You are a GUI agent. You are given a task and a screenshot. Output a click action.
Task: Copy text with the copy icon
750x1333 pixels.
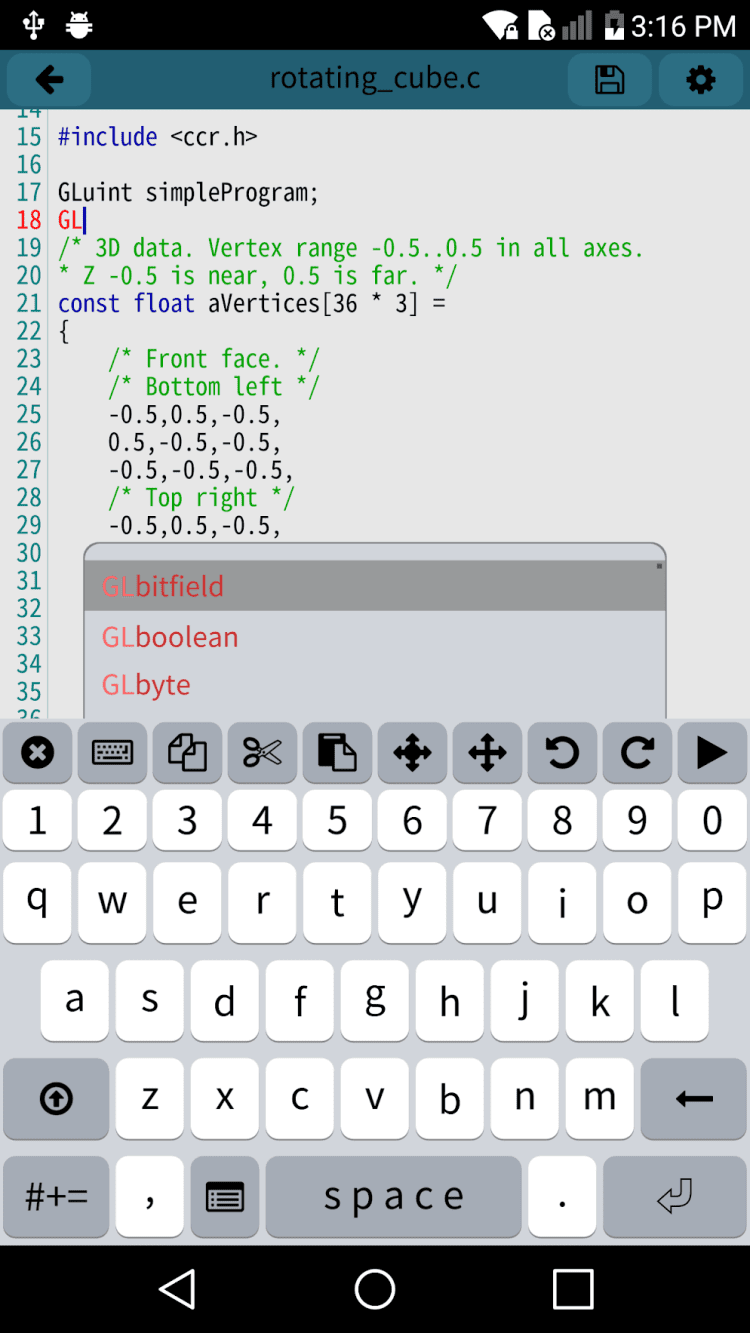click(187, 752)
